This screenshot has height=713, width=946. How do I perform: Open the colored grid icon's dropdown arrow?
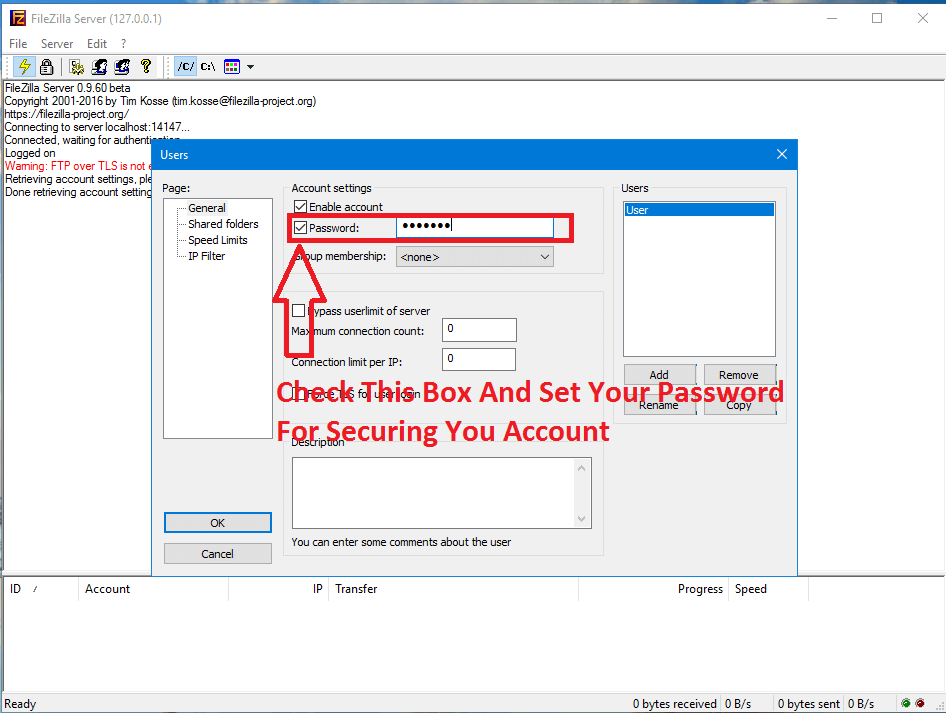(250, 66)
